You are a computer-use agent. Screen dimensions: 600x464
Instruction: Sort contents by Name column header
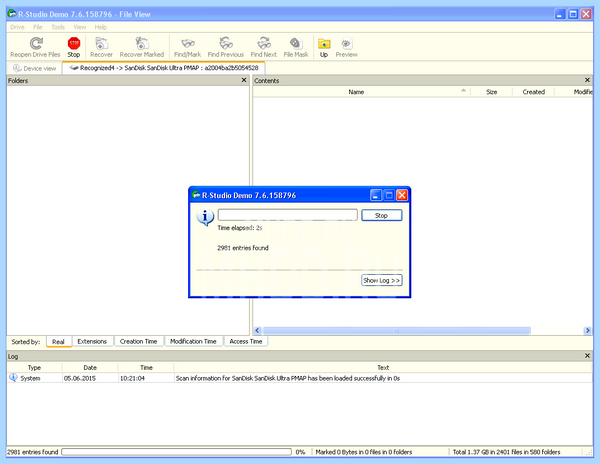tap(356, 92)
